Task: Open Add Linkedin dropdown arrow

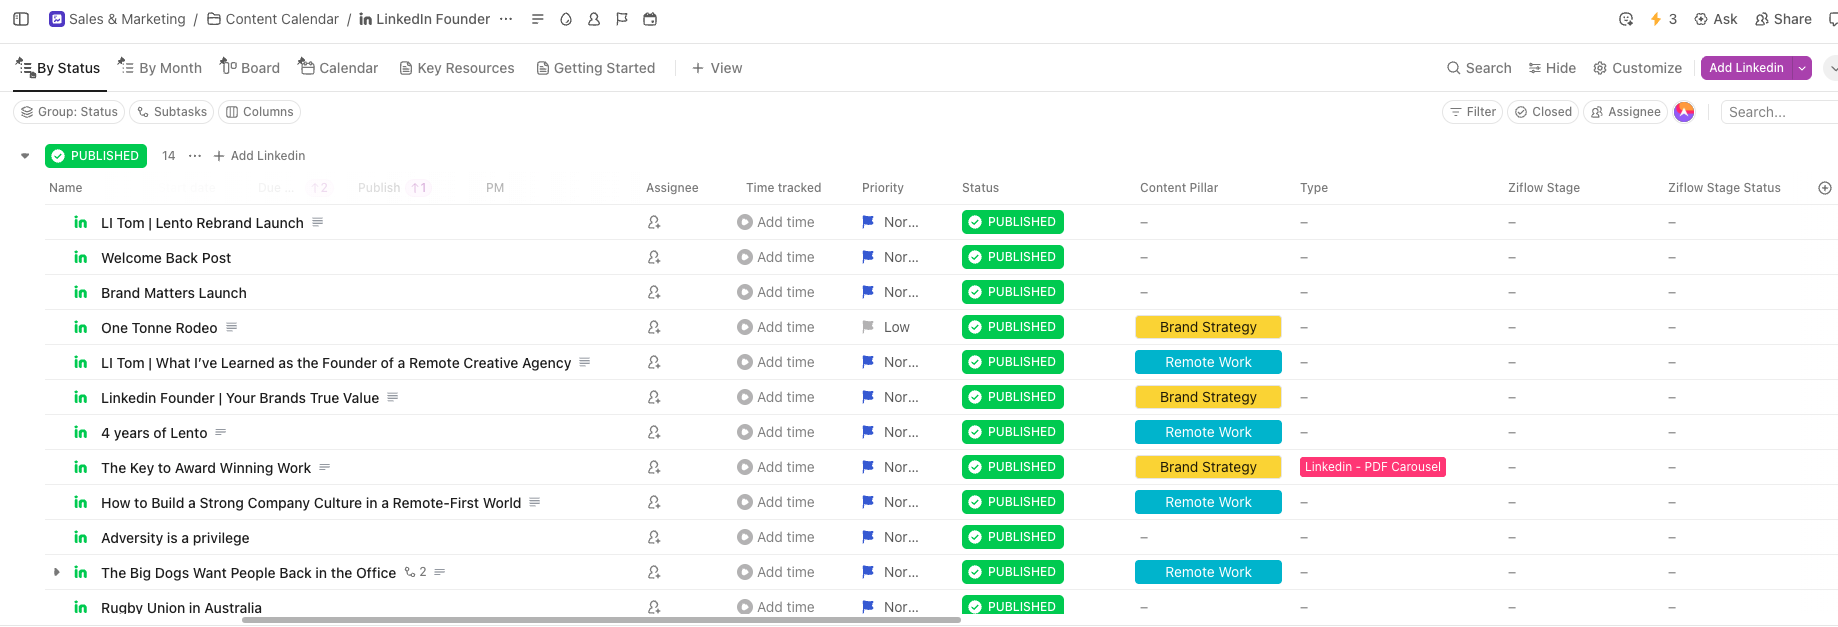Action: click(1802, 68)
